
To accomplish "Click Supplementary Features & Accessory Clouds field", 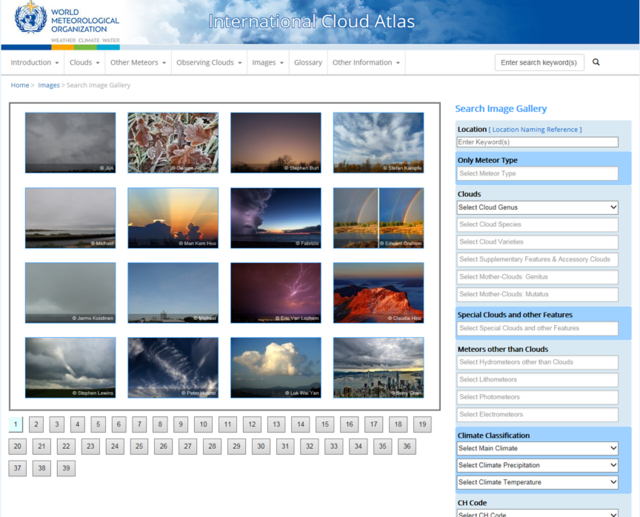I will pyautogui.click(x=537, y=260).
